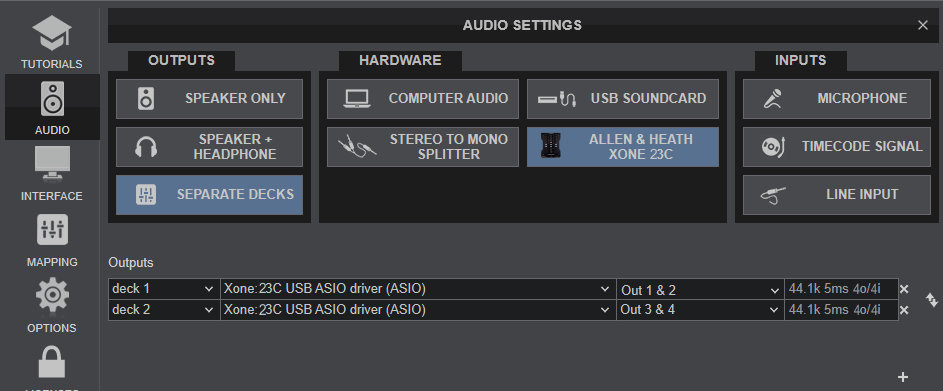This screenshot has width=943, height=391.
Task: Open the Mapping sliders icon
Action: pyautogui.click(x=52, y=230)
